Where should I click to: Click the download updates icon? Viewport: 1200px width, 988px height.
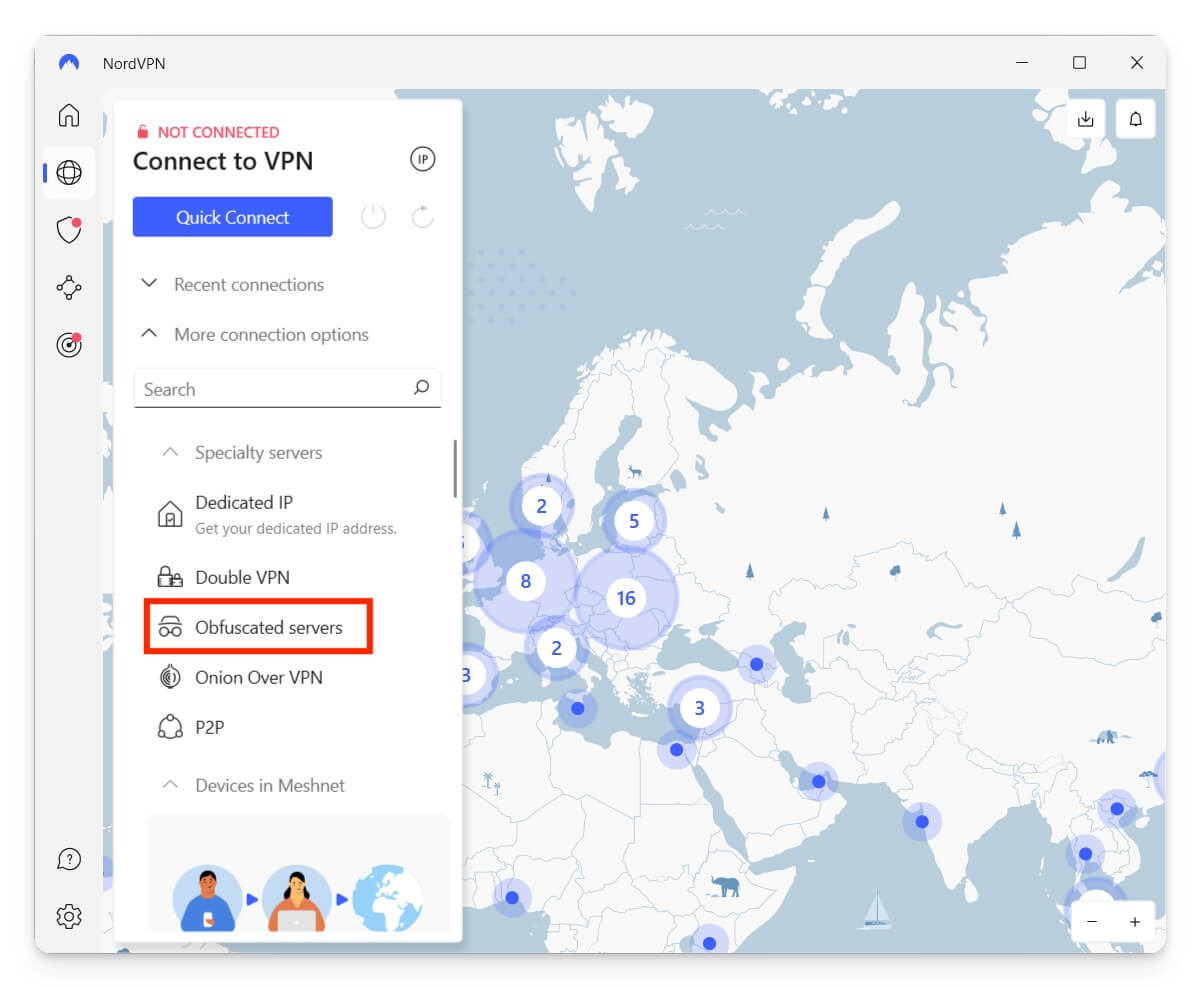[1086, 119]
